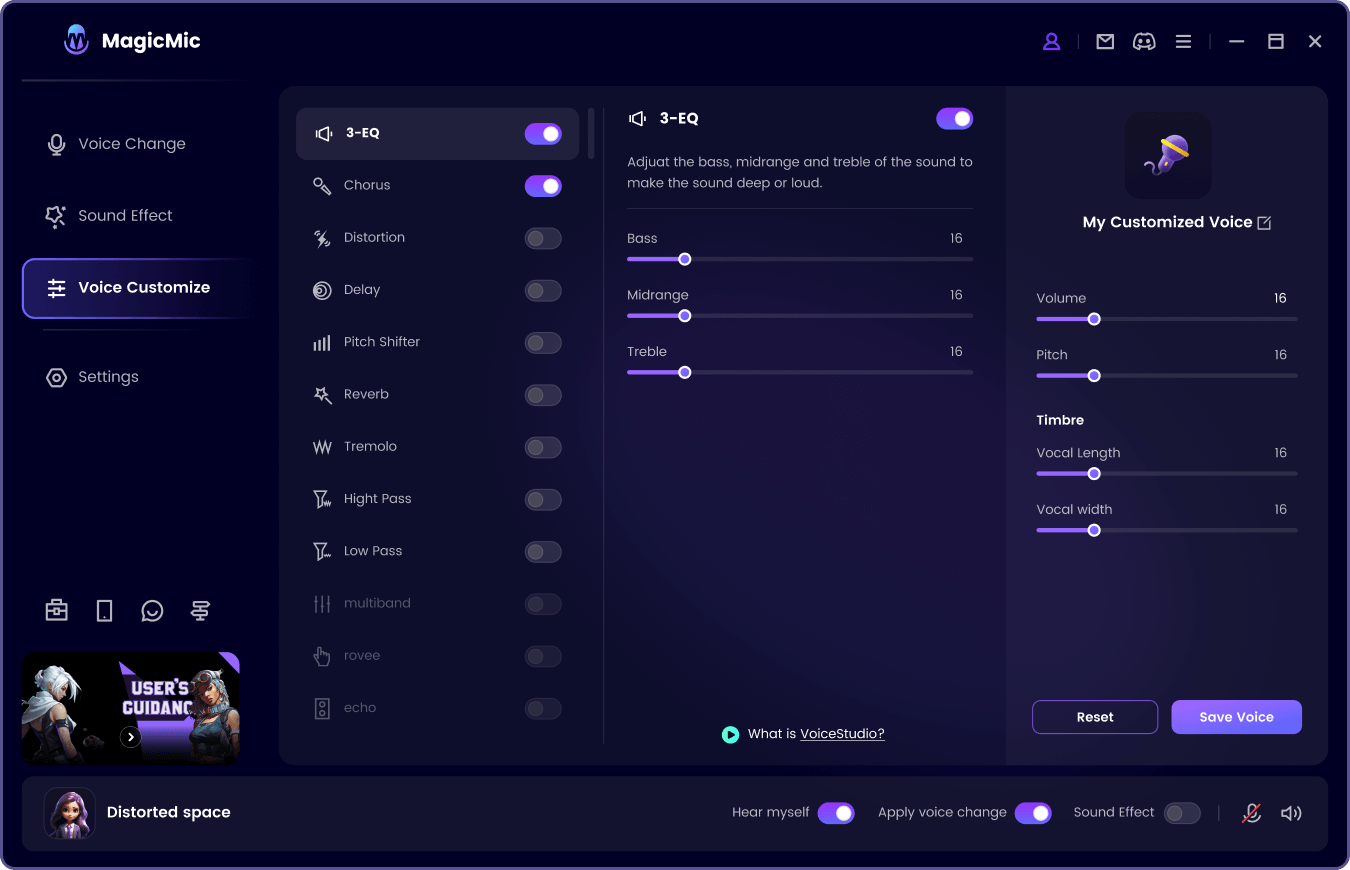
Task: Click the muted microphone icon
Action: coord(1251,813)
